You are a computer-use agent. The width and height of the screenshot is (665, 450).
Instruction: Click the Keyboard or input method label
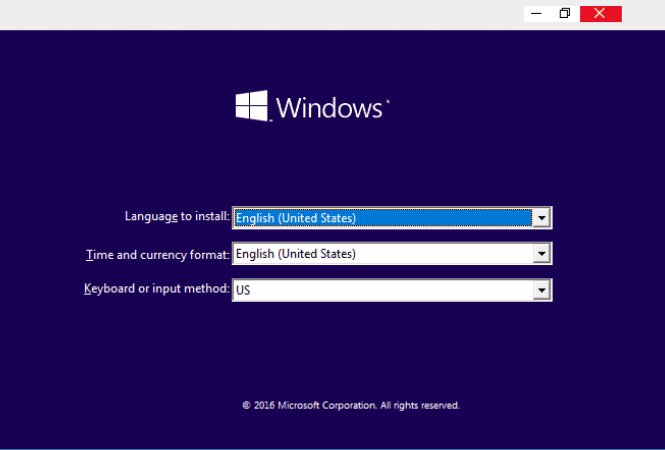[156, 289]
